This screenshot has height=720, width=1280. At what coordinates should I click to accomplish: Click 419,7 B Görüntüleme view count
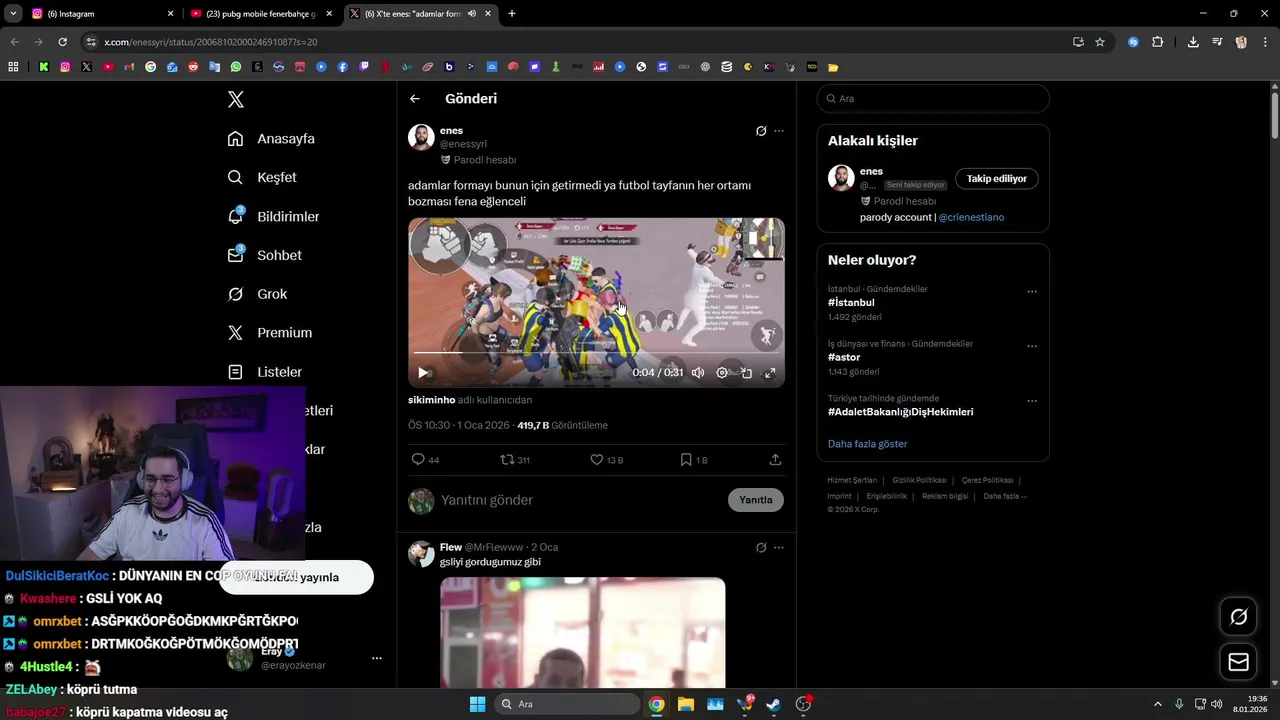click(562, 425)
